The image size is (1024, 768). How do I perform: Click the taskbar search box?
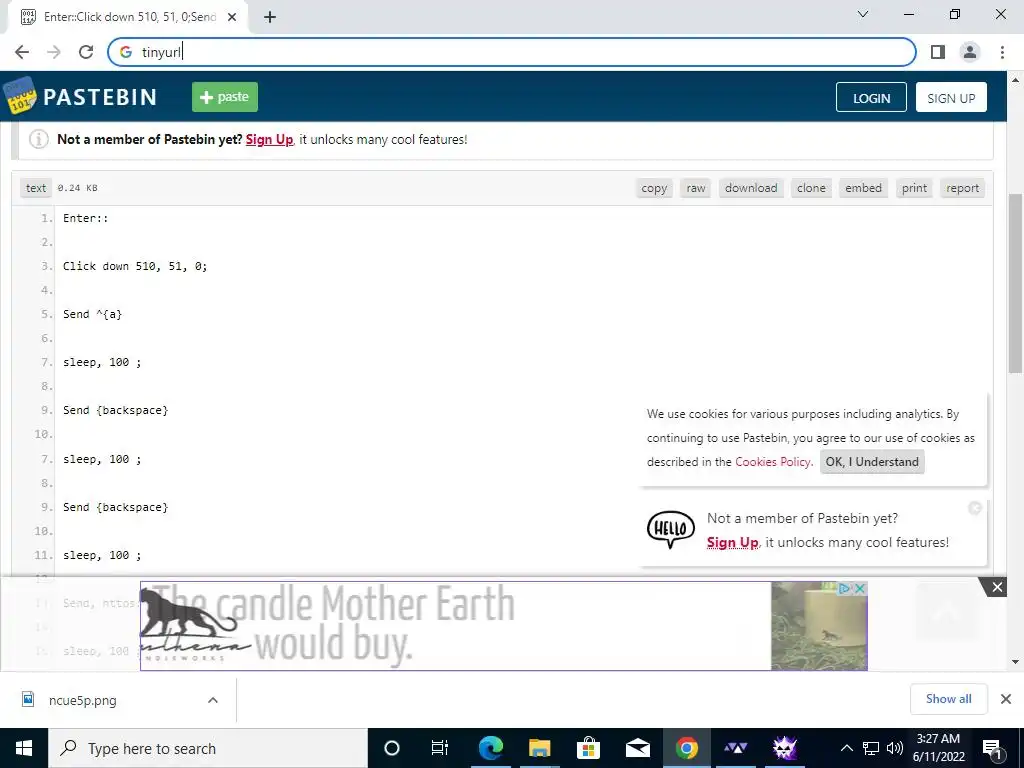point(208,748)
